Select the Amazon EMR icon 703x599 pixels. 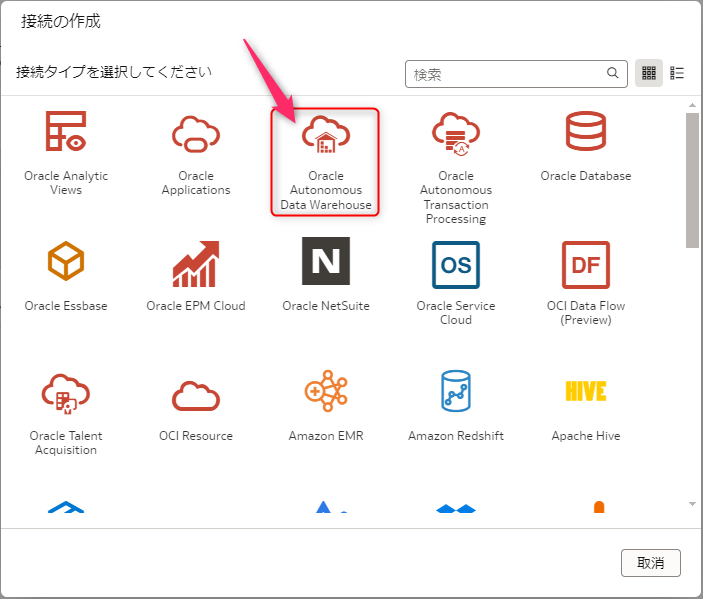coord(326,391)
